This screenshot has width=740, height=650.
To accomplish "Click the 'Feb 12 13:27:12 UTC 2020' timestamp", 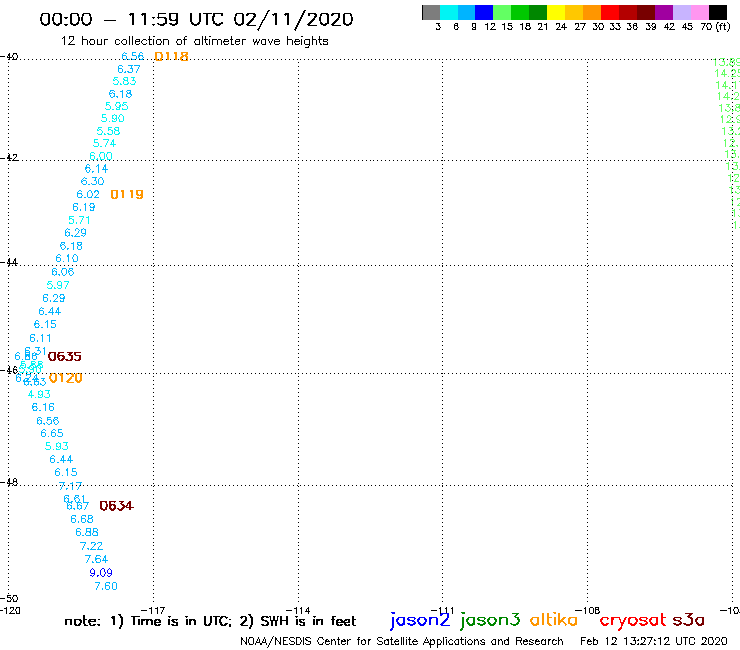I will (654, 641).
